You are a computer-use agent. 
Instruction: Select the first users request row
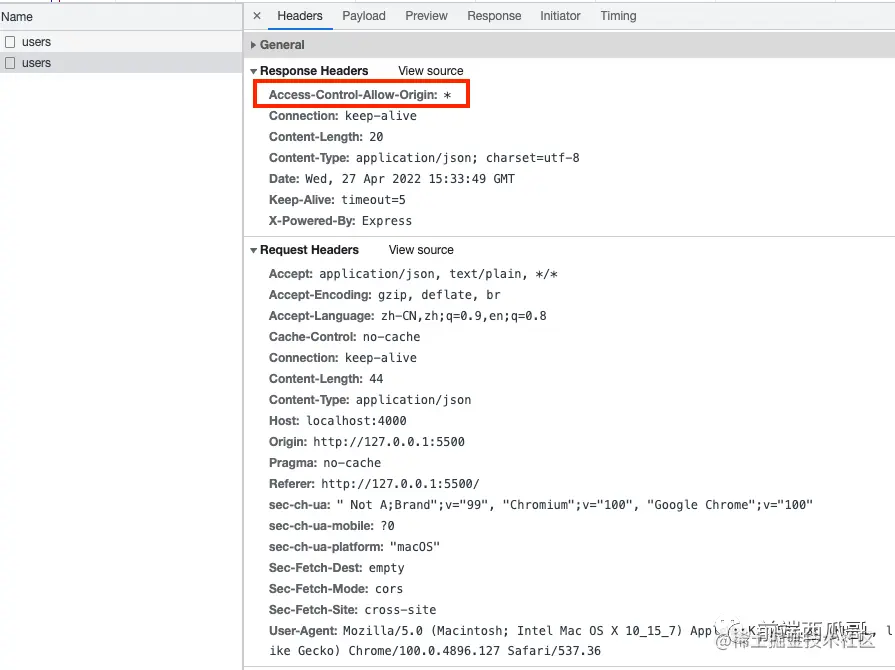click(x=121, y=42)
